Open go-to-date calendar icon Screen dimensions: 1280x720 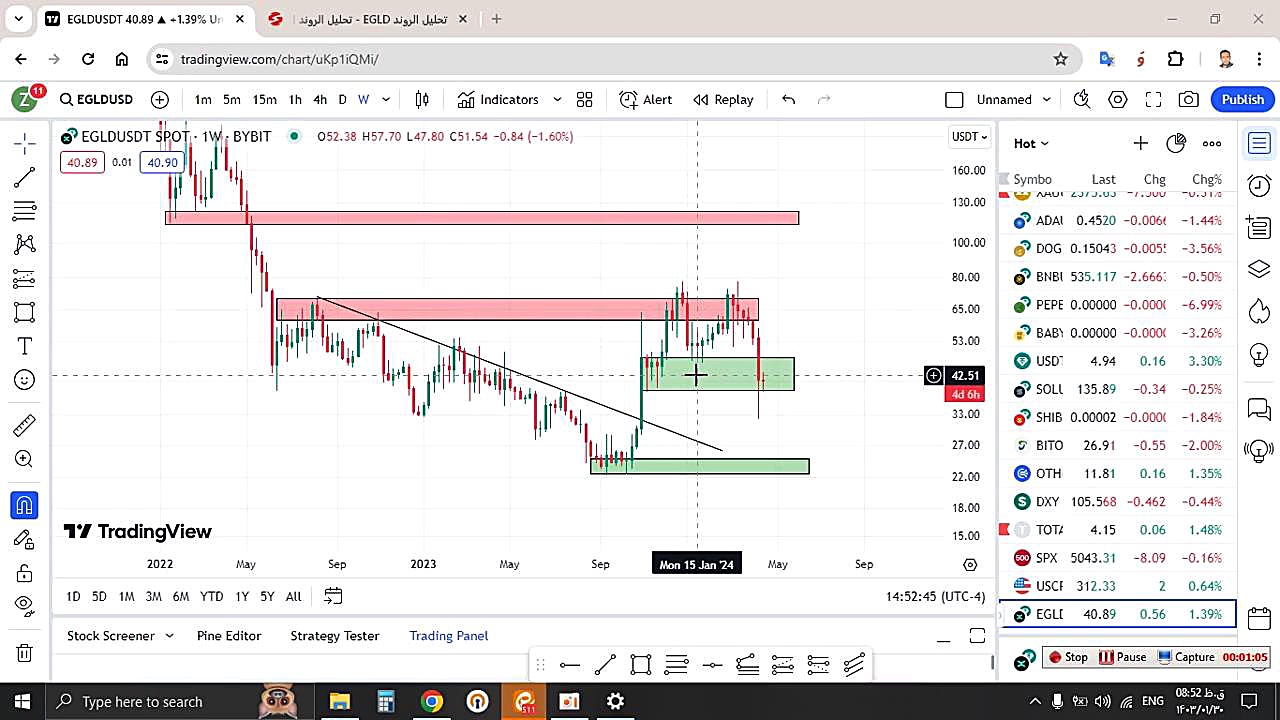click(x=333, y=596)
